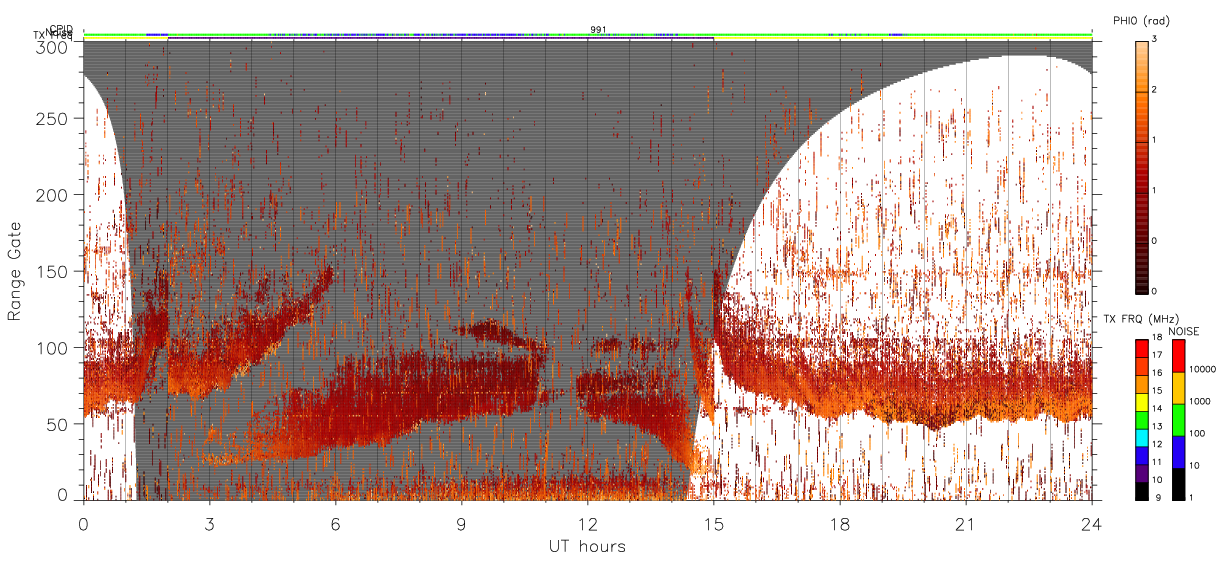The width and height of the screenshot is (1228, 567).
Task: Click the 'CPID' label at top left
Action: pos(61,29)
